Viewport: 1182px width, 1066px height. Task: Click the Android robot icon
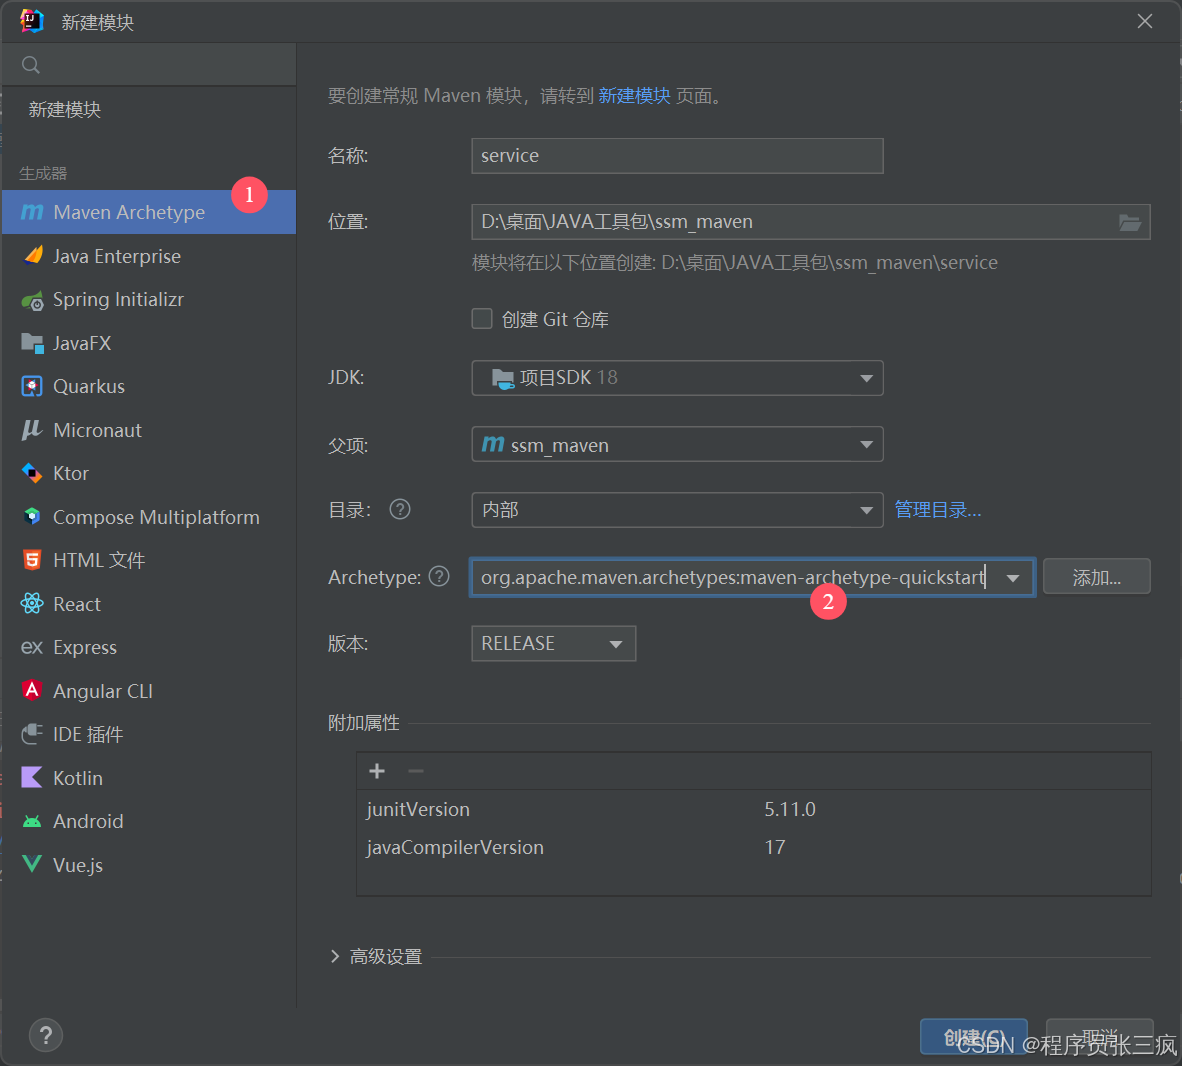[32, 821]
